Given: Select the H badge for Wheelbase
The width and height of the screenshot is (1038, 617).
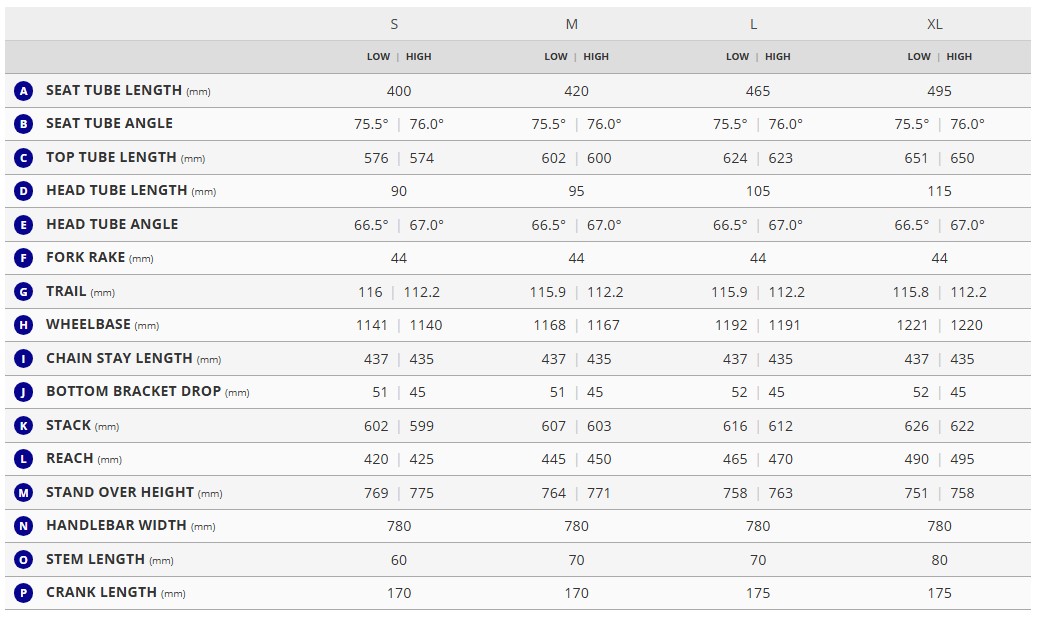Looking at the screenshot, I should coord(23,324).
